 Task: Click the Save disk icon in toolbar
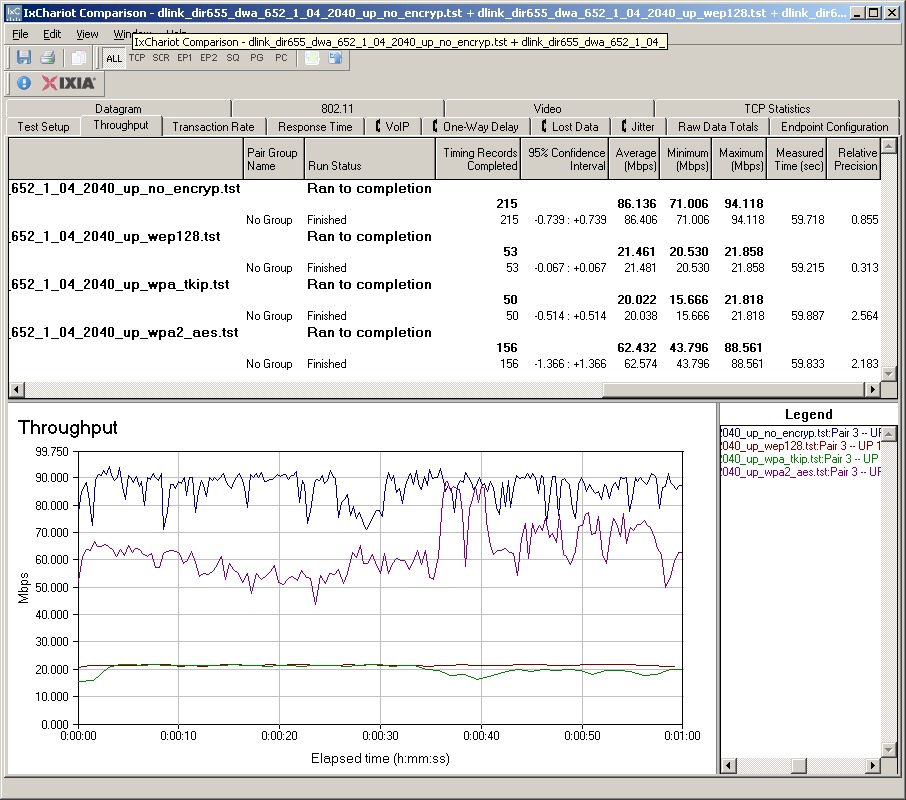pyautogui.click(x=24, y=58)
